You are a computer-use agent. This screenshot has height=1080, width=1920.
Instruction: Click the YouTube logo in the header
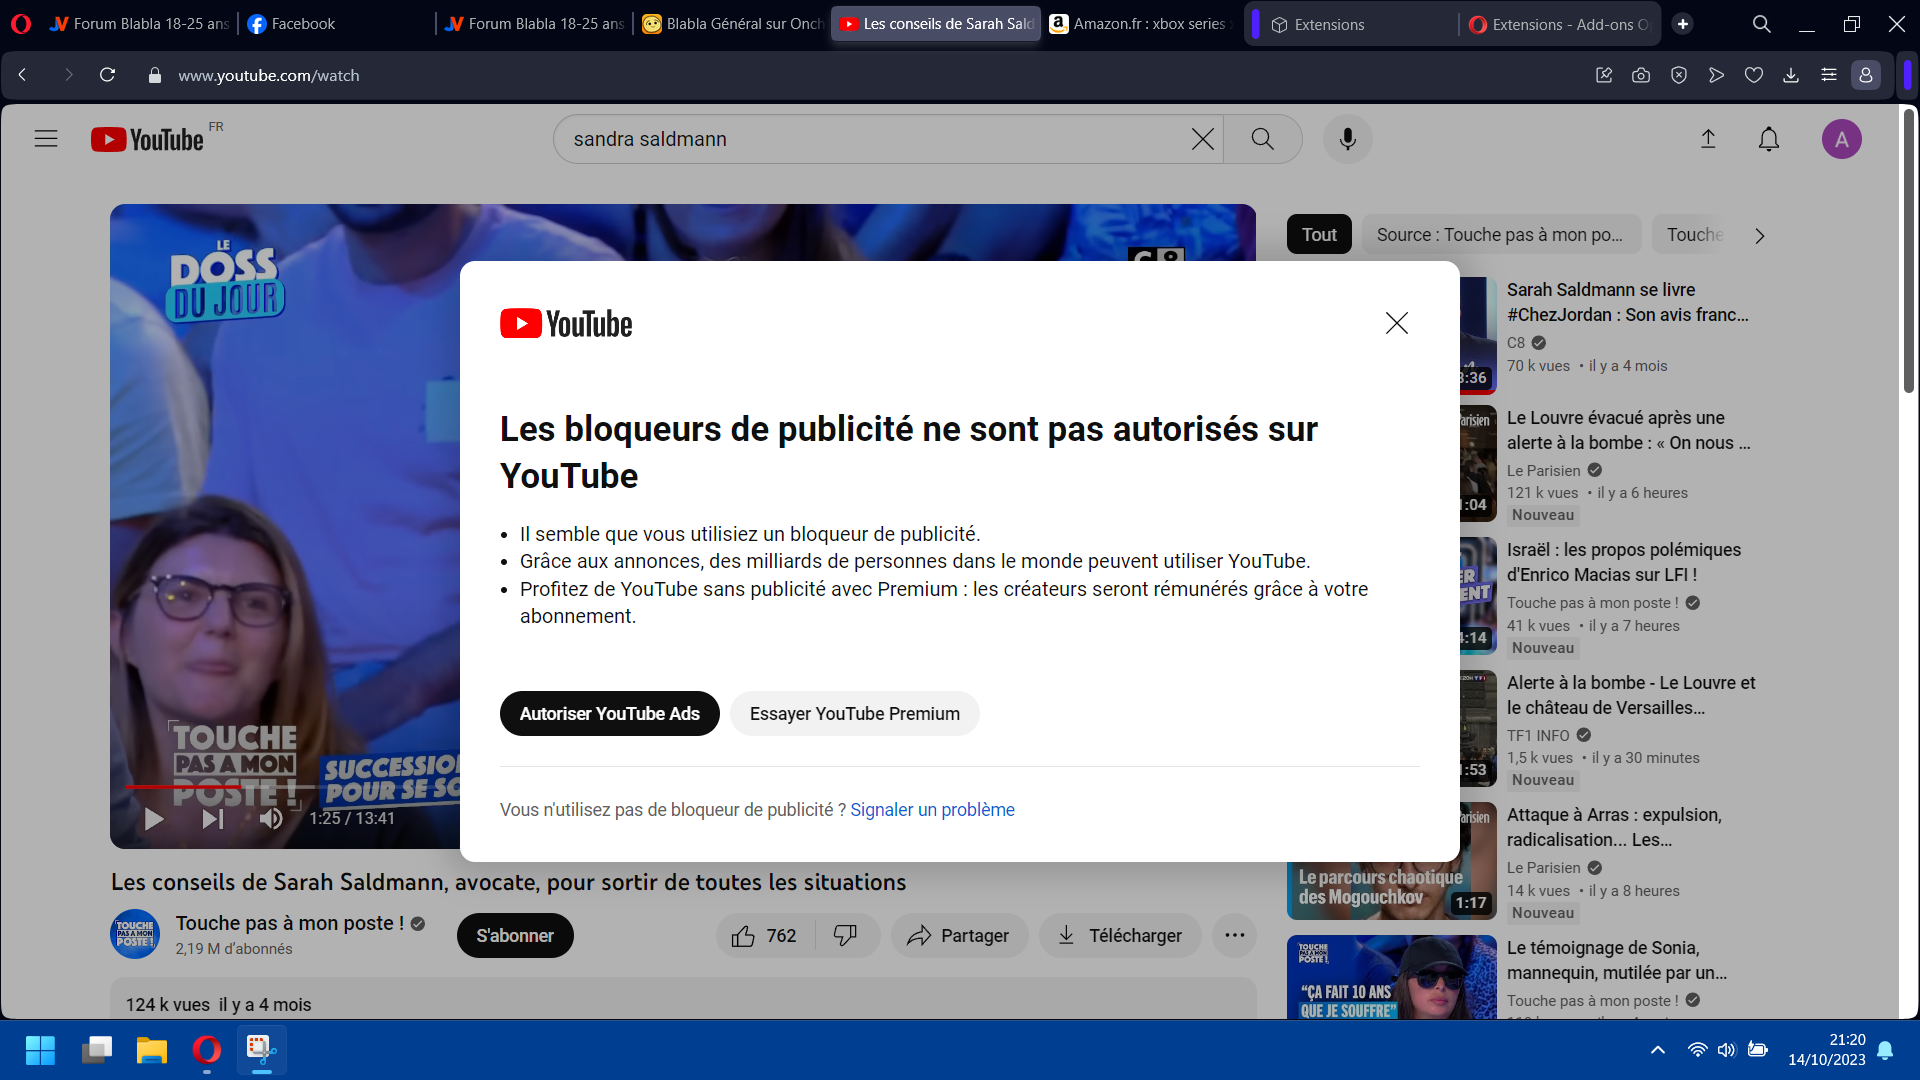(148, 139)
